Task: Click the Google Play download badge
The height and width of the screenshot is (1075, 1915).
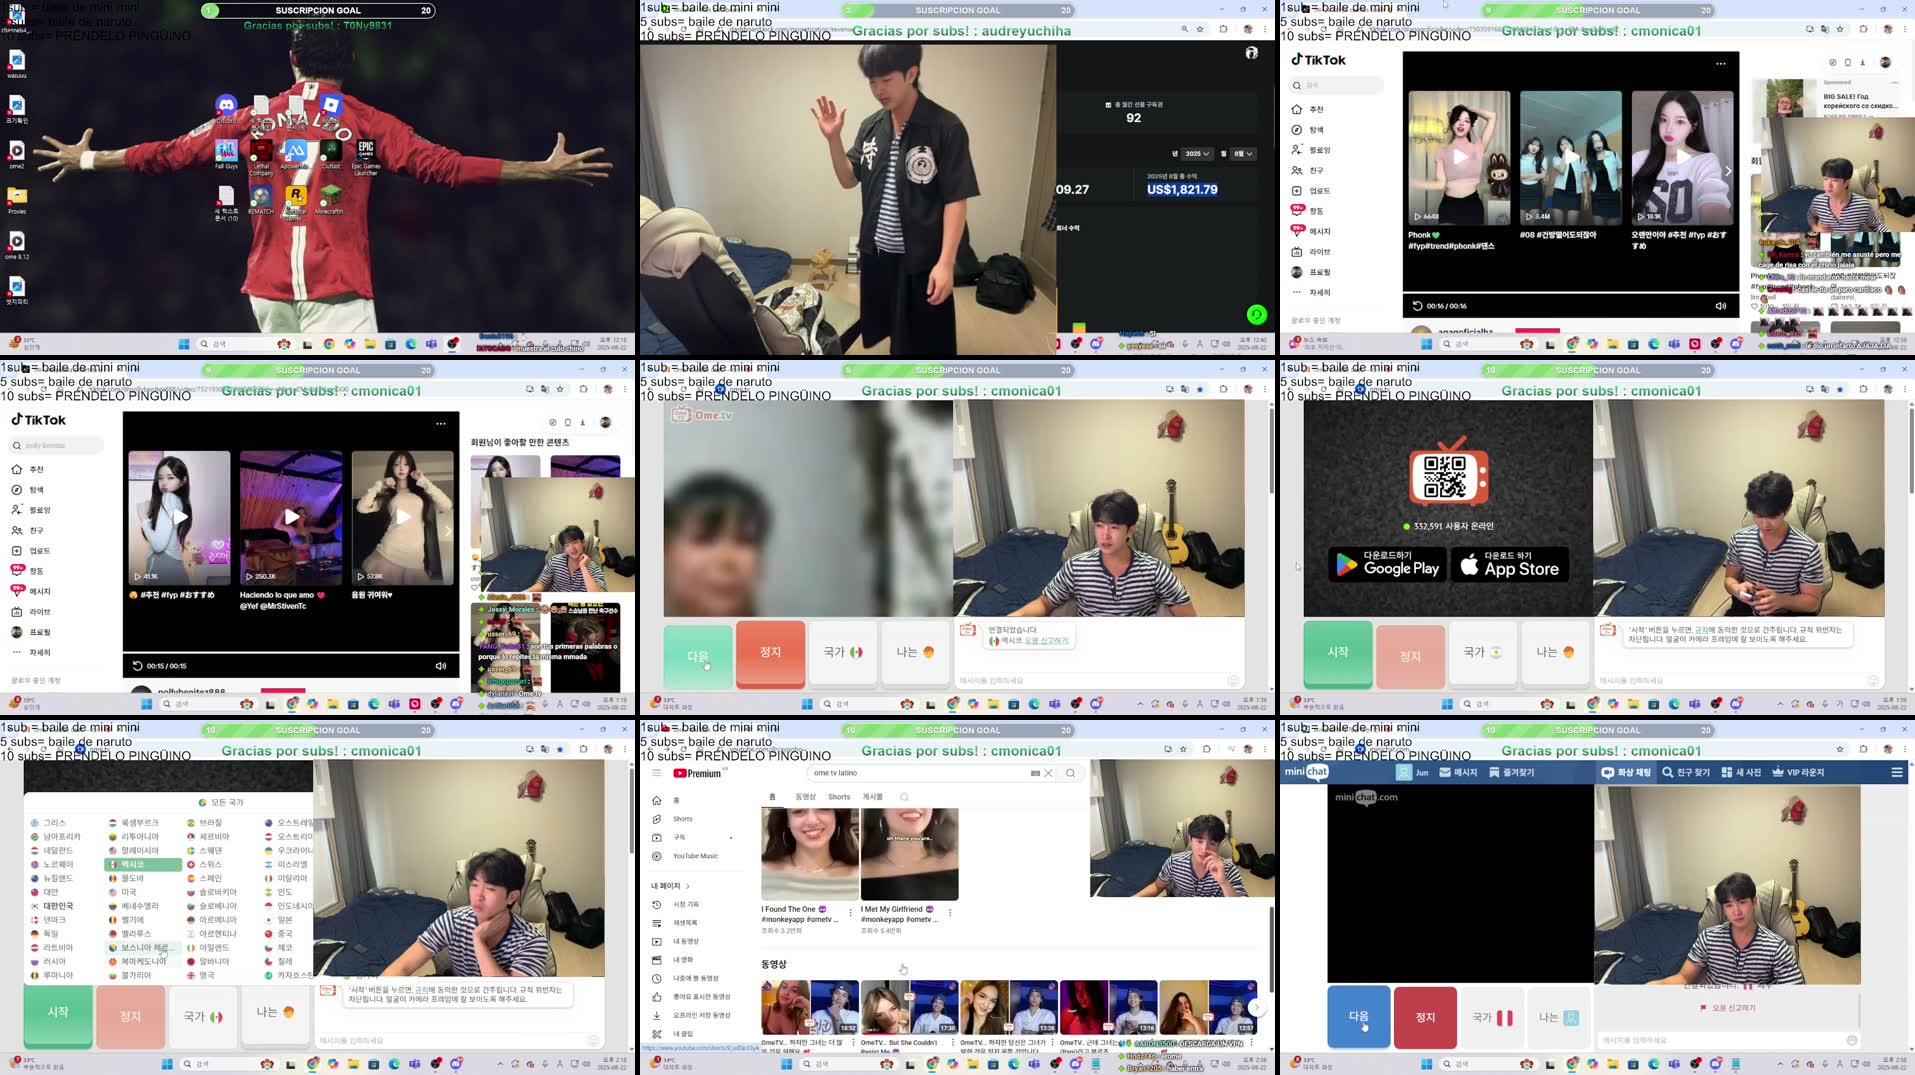Action: tap(1388, 565)
